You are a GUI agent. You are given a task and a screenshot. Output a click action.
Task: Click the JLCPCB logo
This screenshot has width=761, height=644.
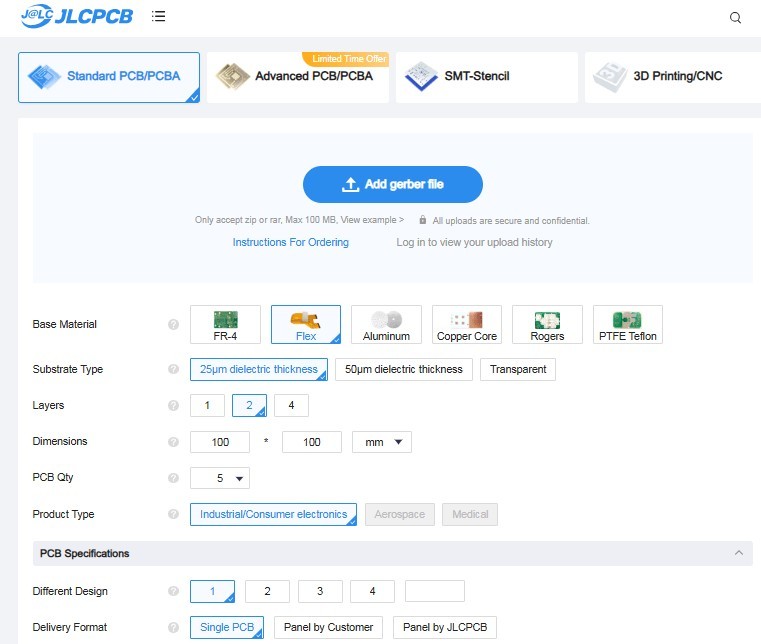click(77, 16)
